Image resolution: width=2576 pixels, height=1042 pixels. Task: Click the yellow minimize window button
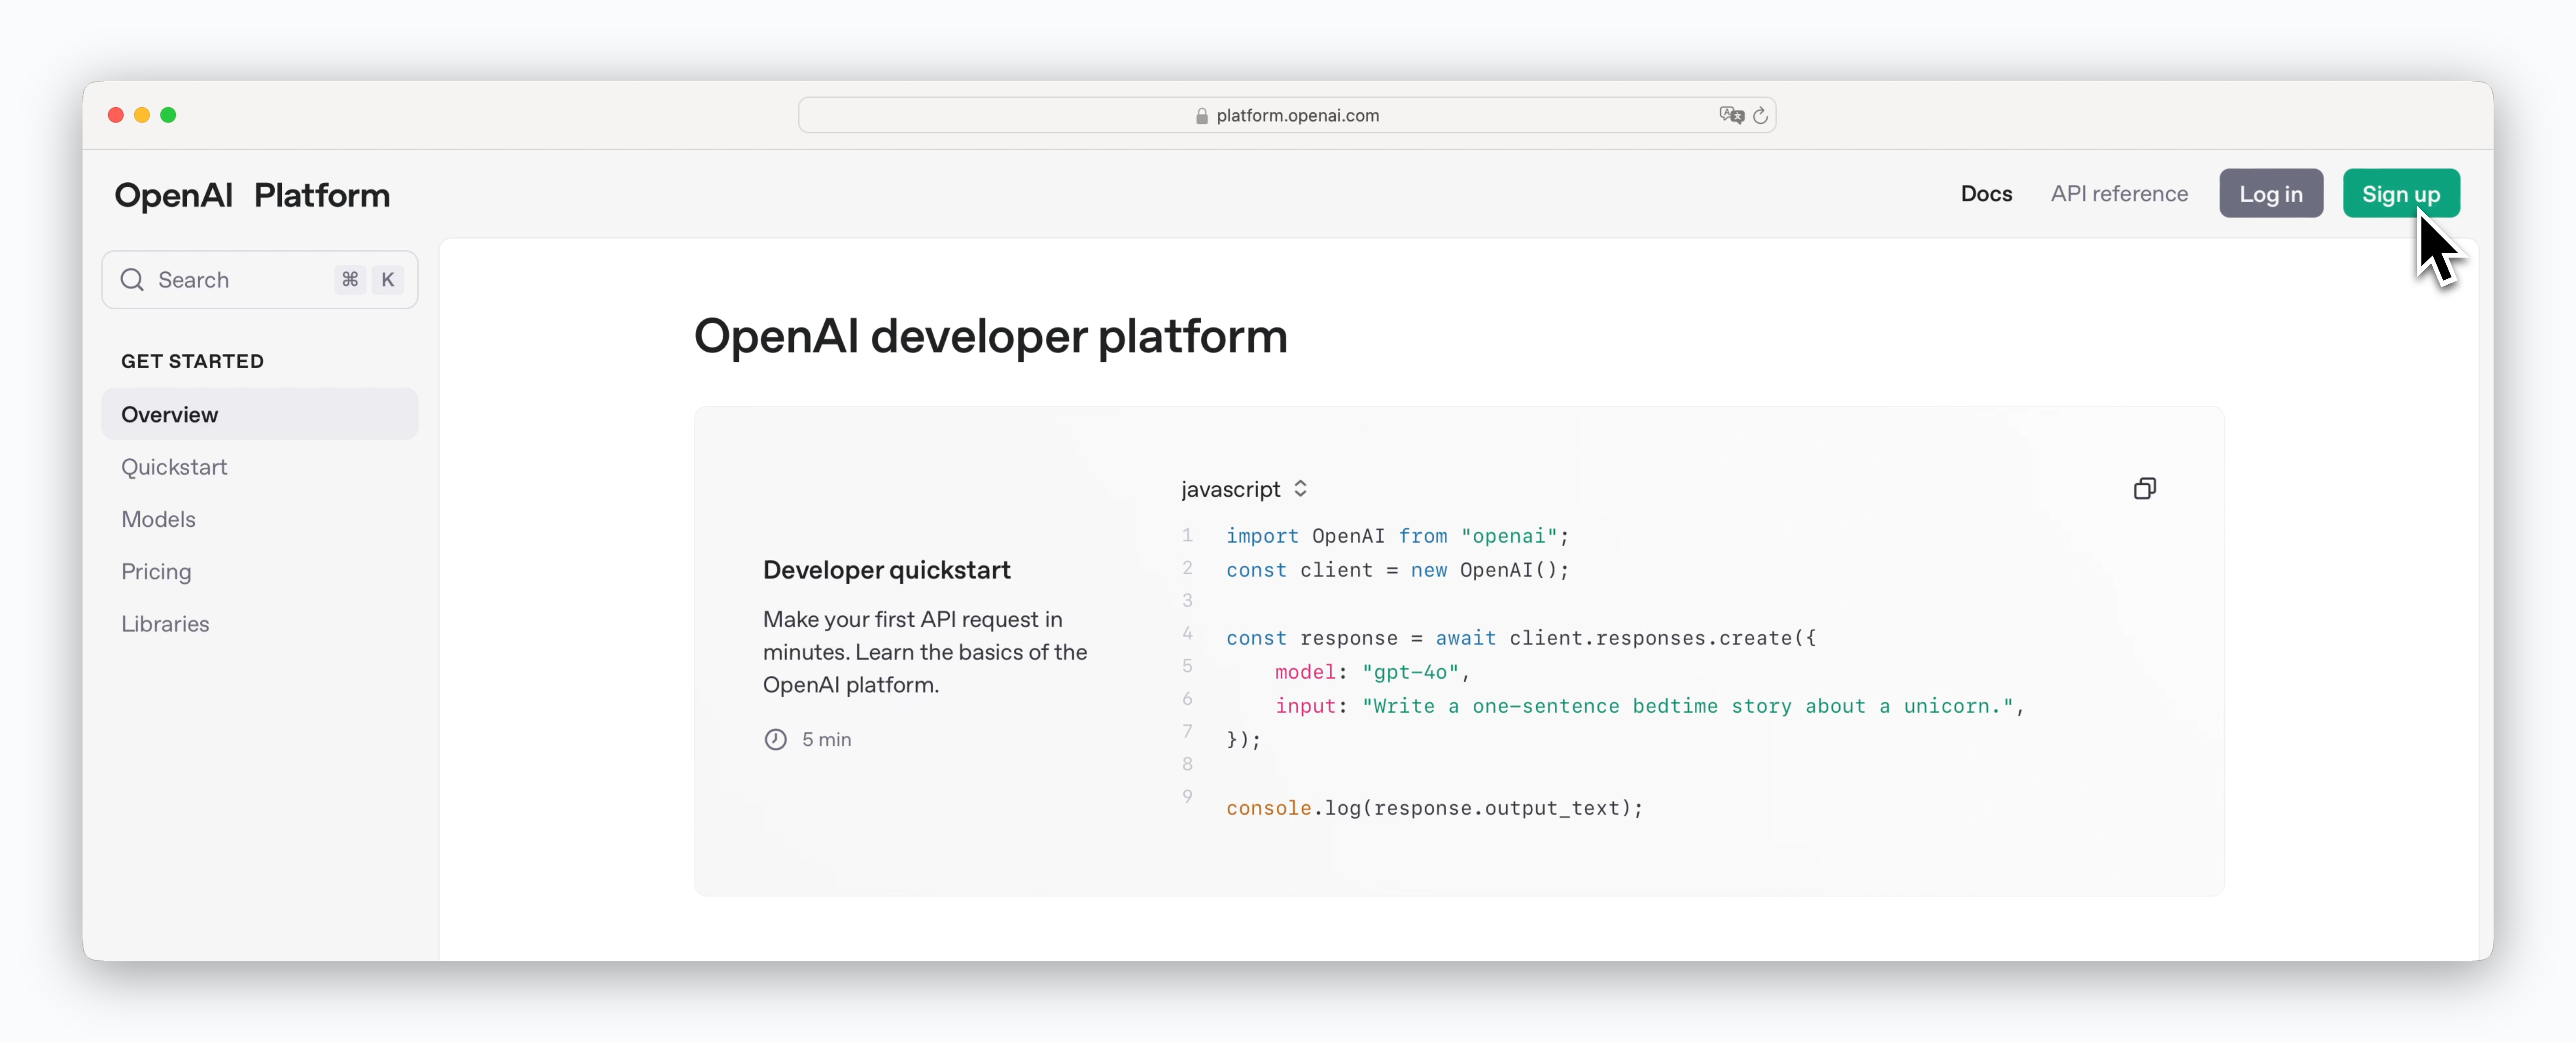142,115
